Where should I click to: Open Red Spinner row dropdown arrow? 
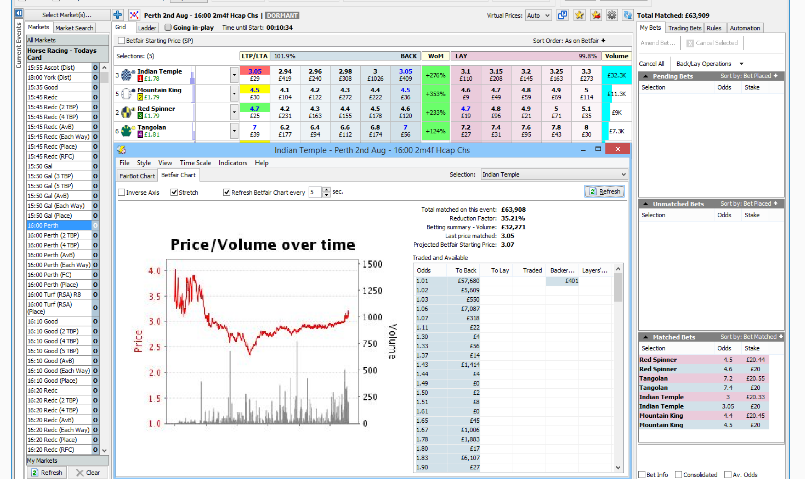[x=234, y=112]
